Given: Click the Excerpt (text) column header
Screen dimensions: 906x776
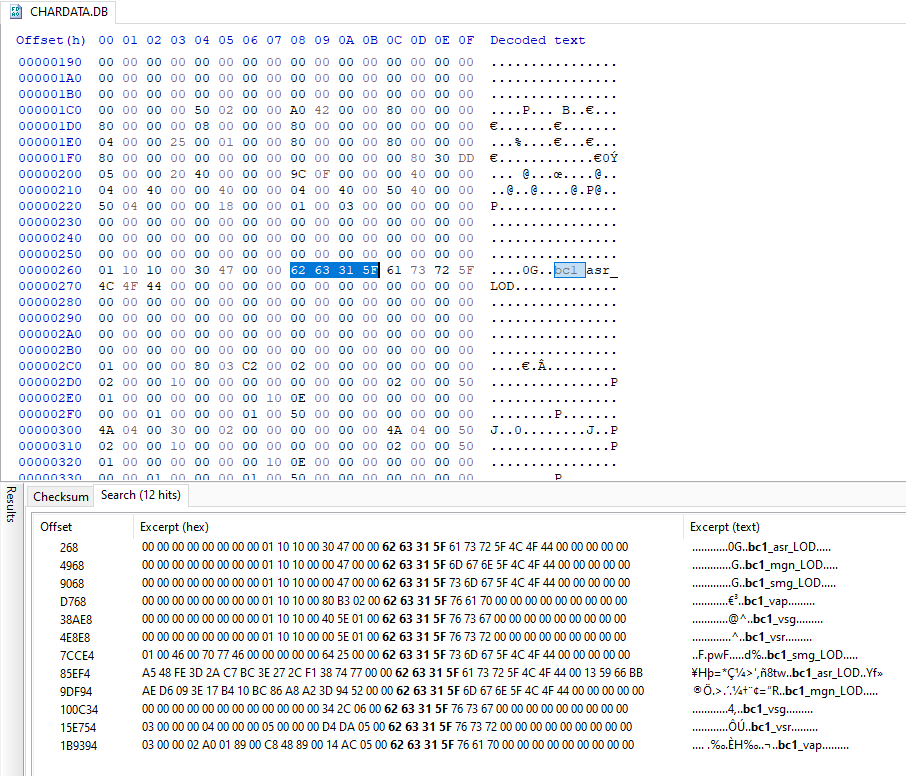Looking at the screenshot, I should [725, 527].
